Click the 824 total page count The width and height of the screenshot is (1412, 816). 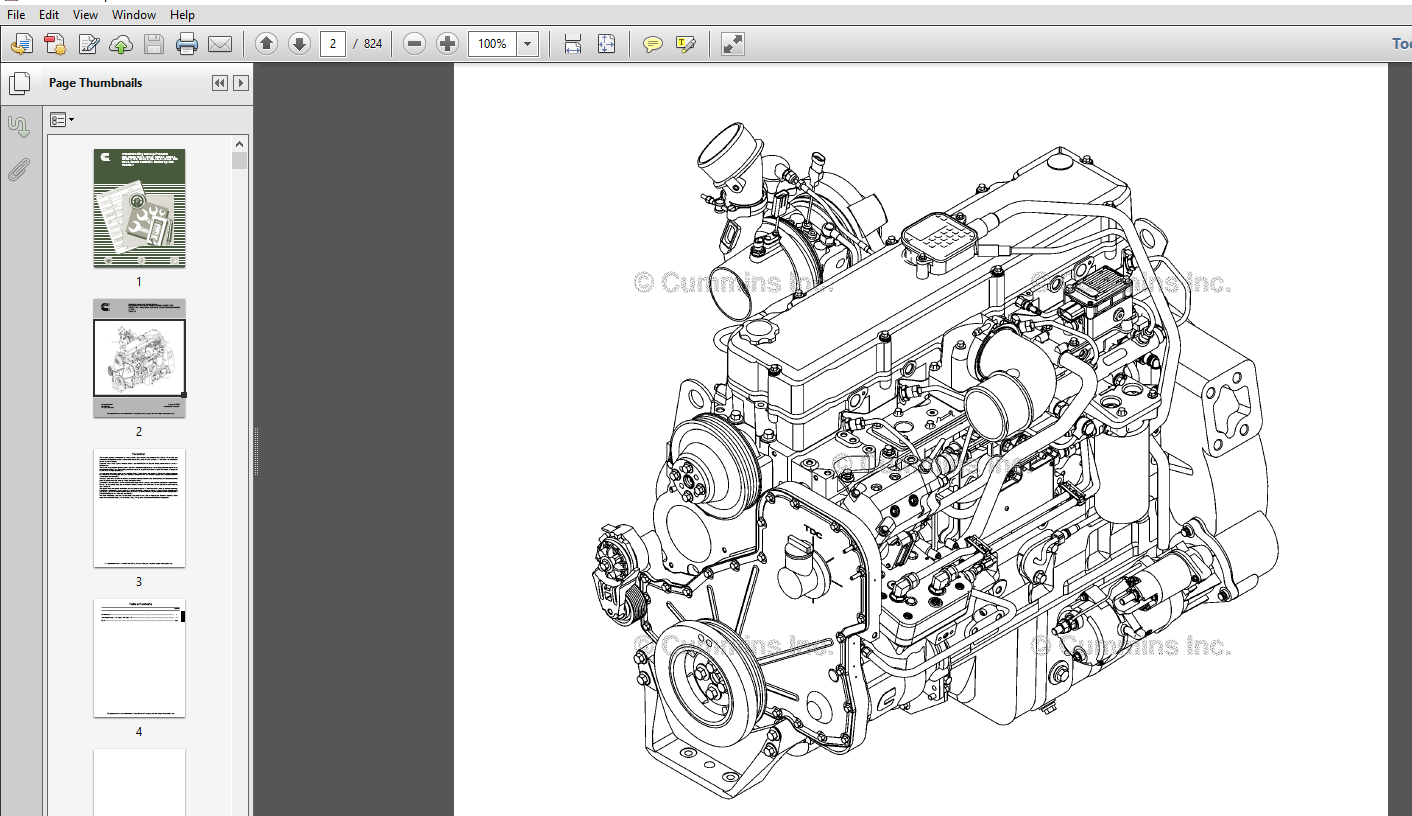[372, 44]
